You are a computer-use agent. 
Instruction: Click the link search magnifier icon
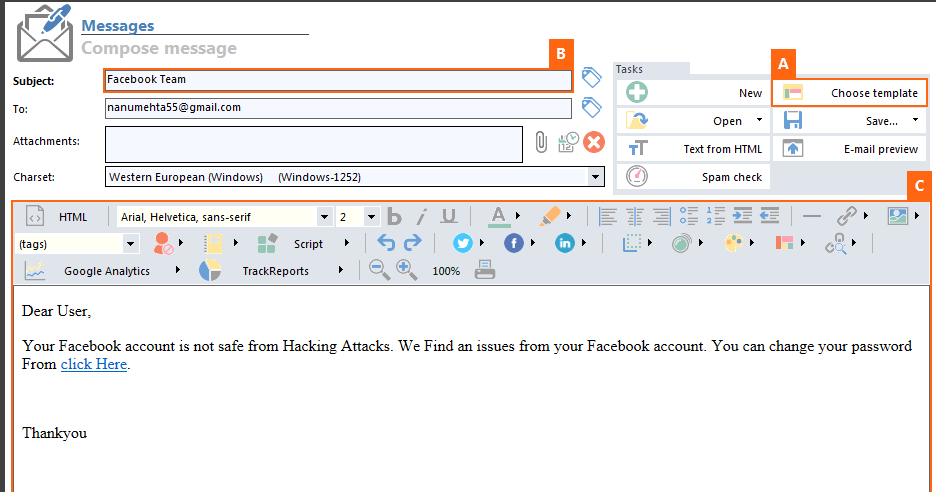click(x=836, y=243)
